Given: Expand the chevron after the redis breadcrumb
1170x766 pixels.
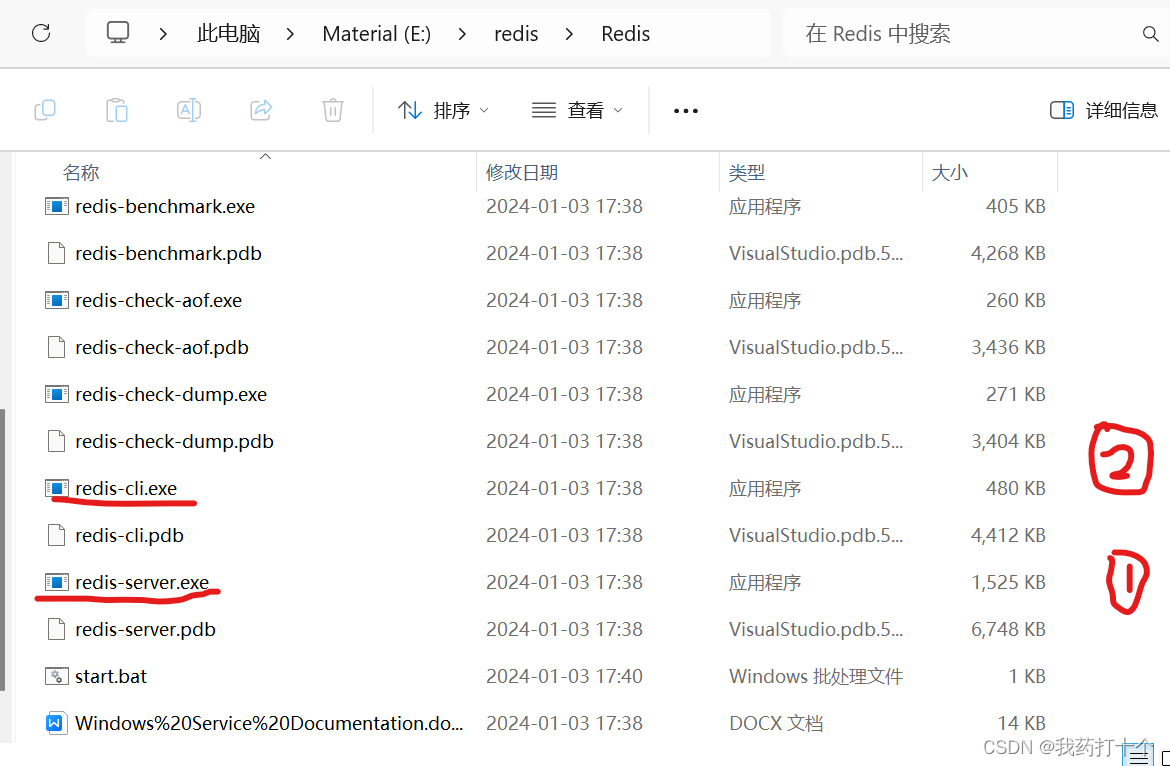Looking at the screenshot, I should tap(570, 34).
